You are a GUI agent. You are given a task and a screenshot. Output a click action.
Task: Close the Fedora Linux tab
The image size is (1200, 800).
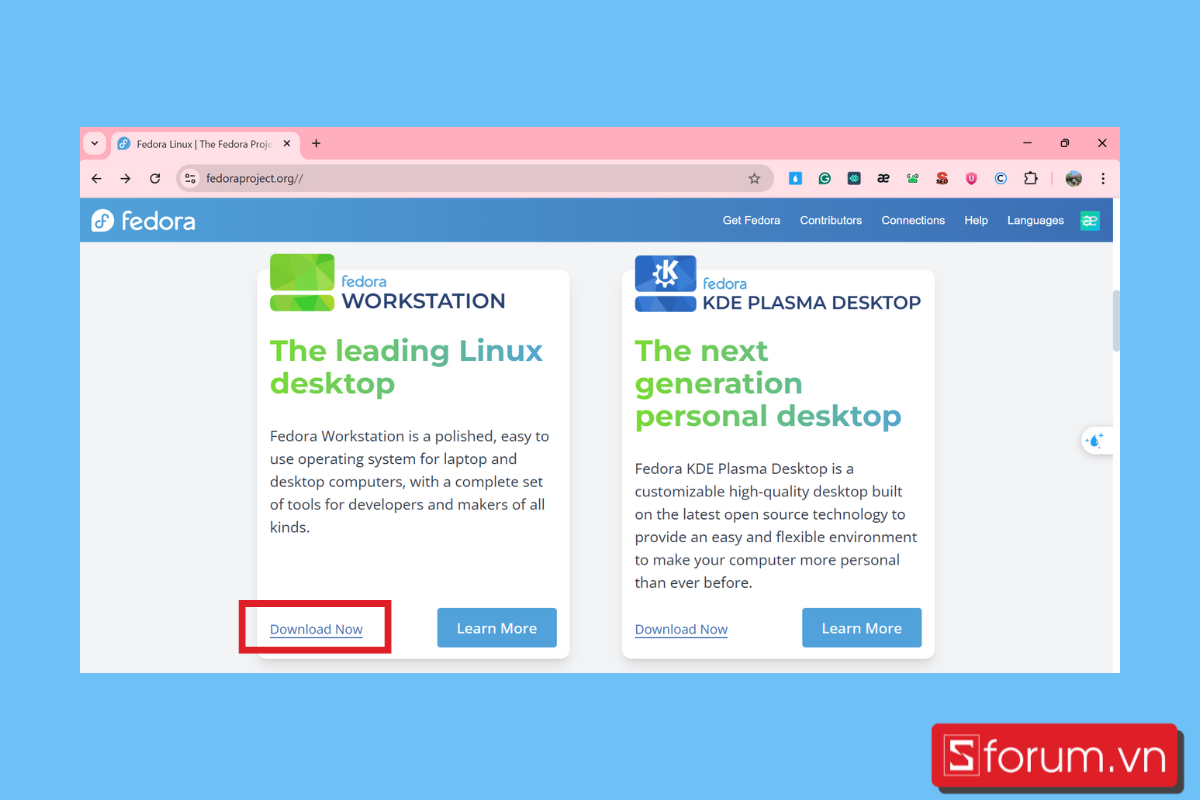287,144
